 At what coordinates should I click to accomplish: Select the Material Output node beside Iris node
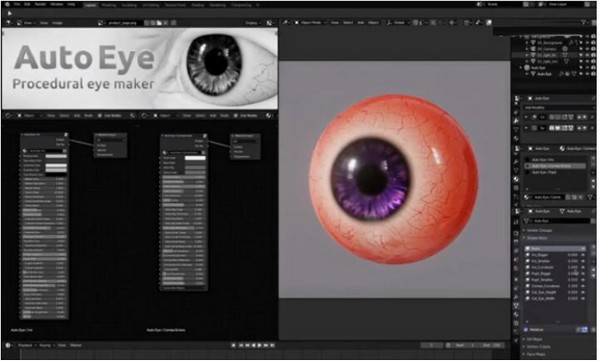(x=110, y=145)
